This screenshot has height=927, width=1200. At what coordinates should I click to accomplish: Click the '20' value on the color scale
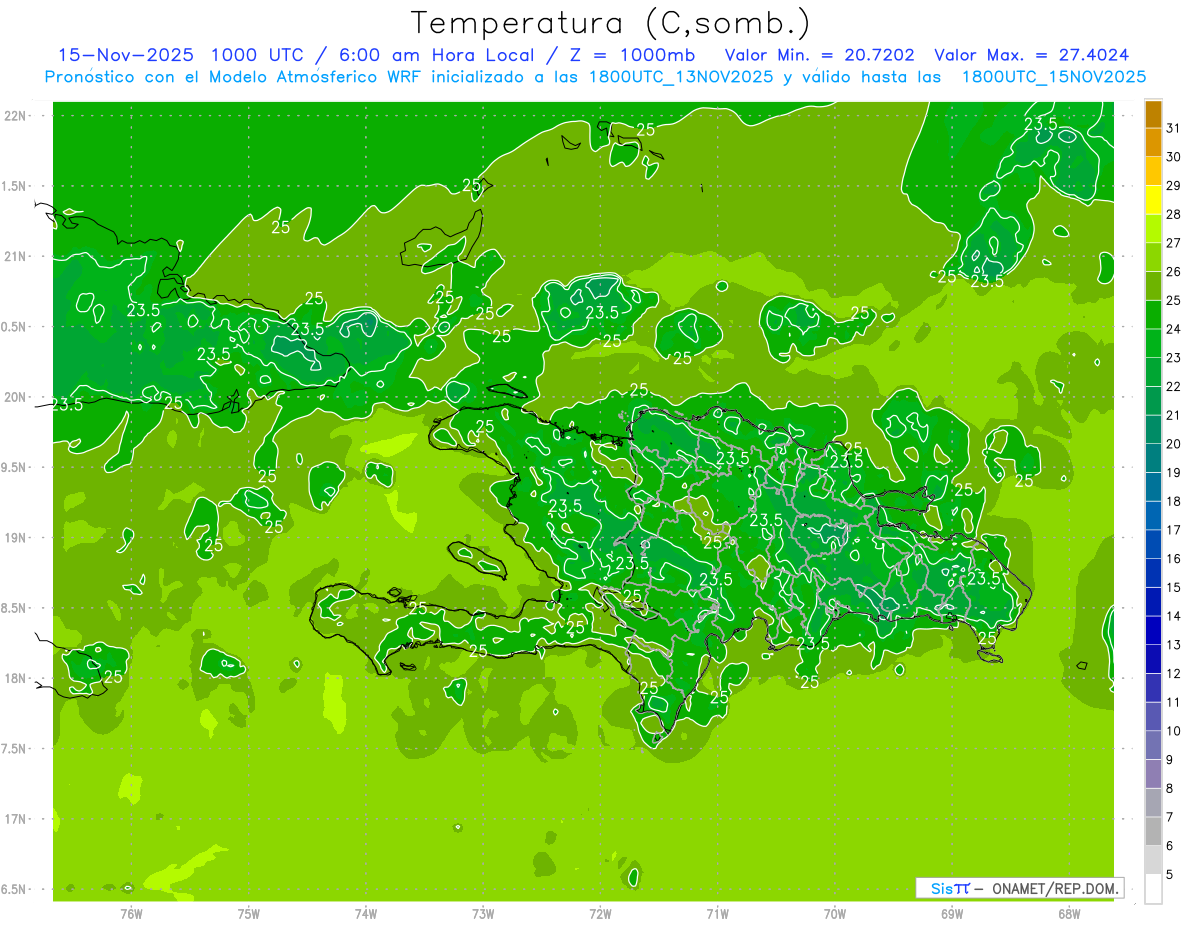coord(1173,443)
